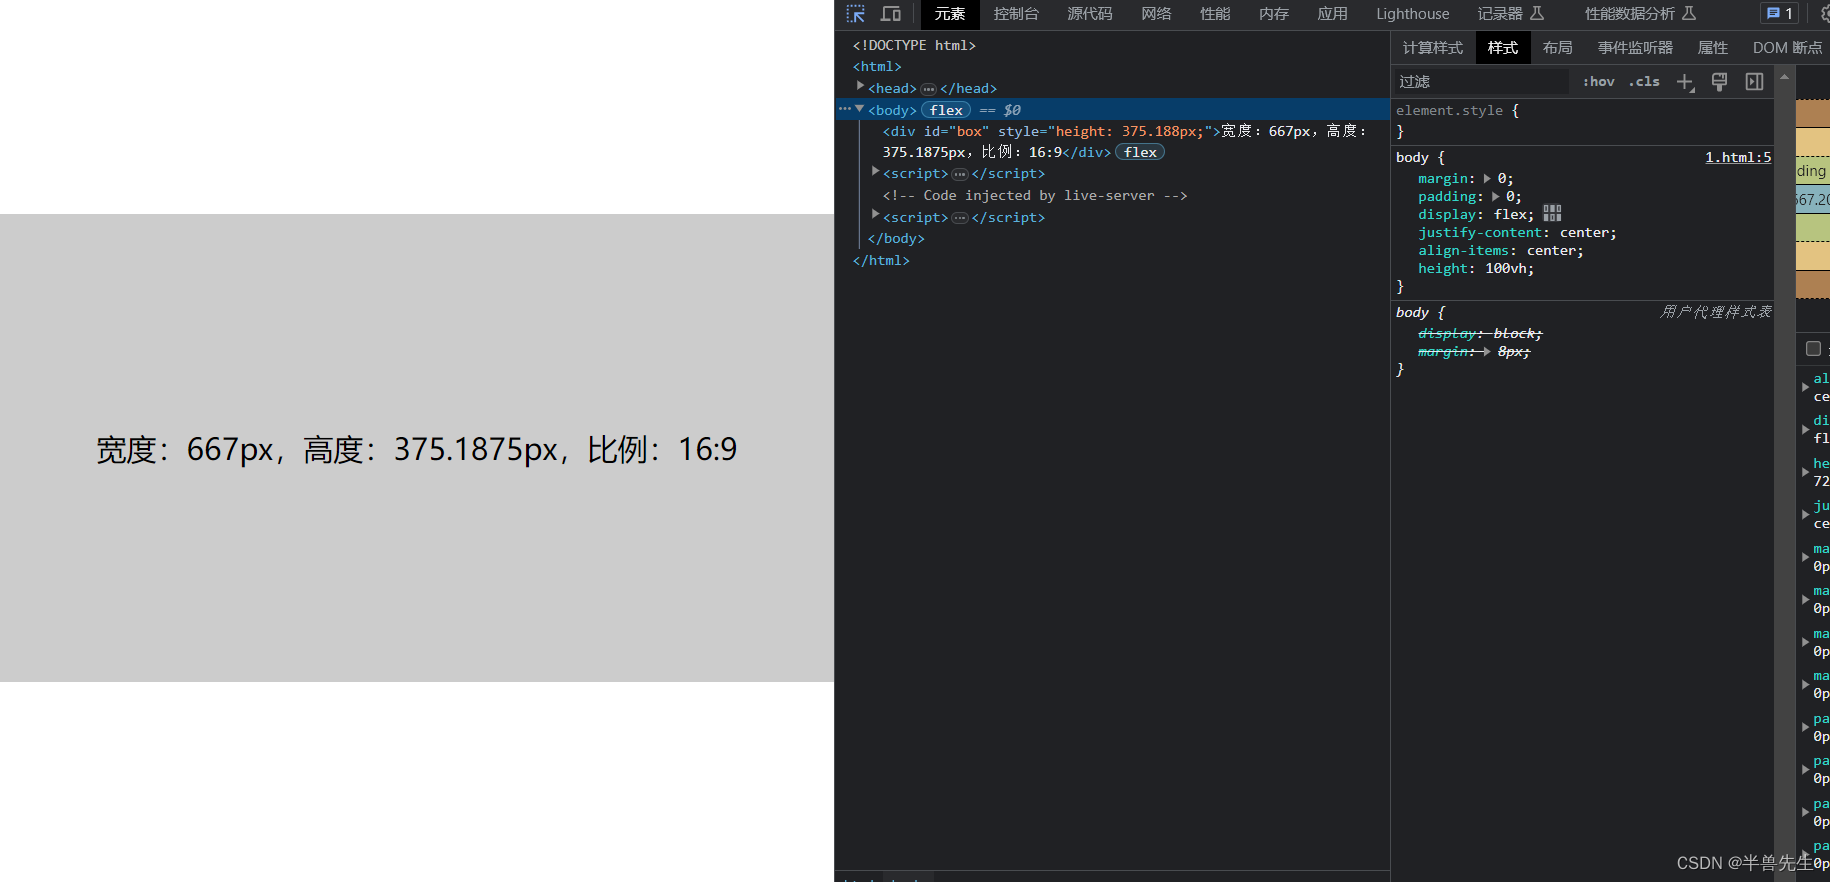Expand the second script element node
1830x882 pixels.
(875, 216)
